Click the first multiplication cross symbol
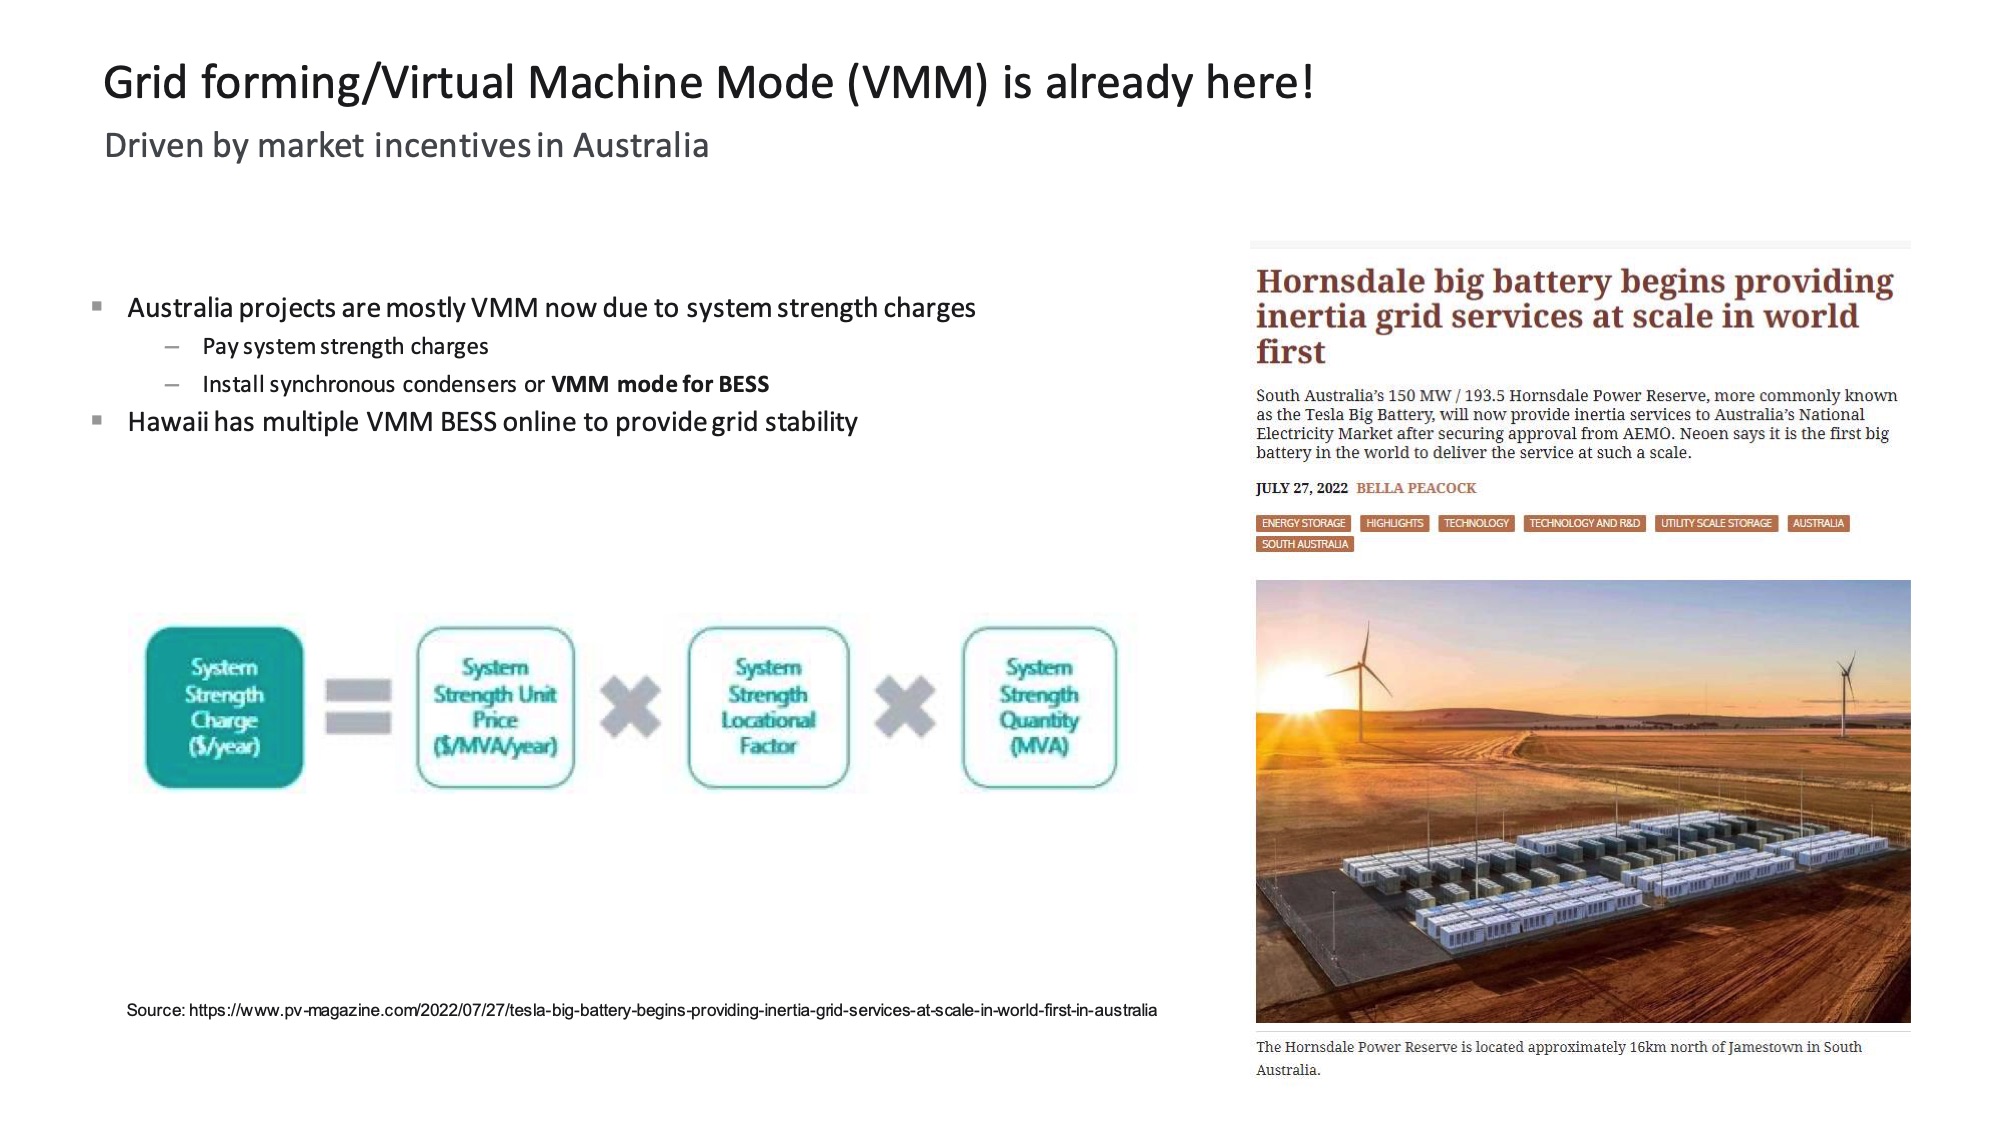This screenshot has width=2000, height=1125. click(x=630, y=706)
